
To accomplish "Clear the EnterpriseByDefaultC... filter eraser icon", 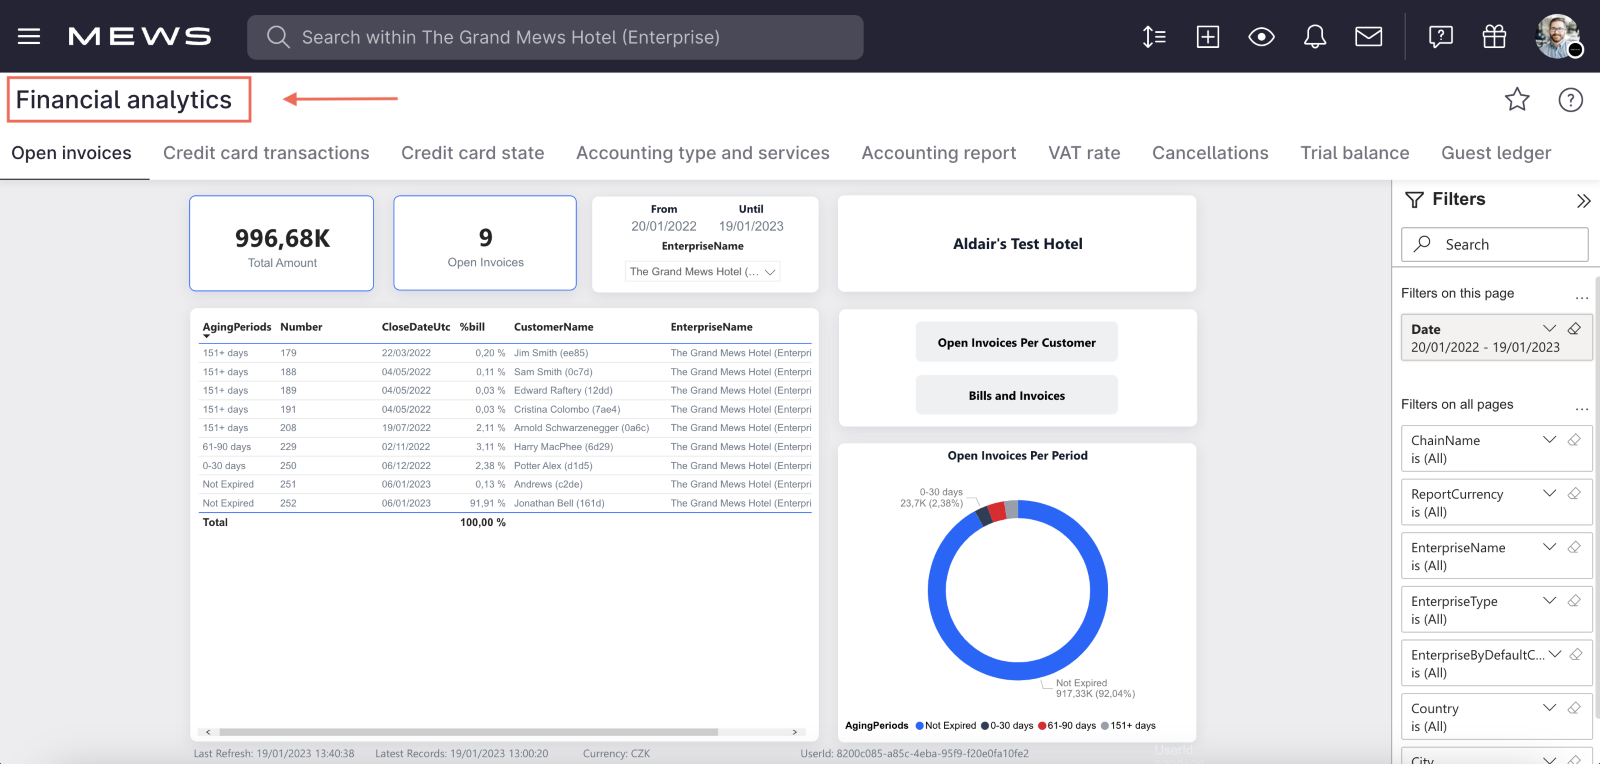I will coord(1576,654).
